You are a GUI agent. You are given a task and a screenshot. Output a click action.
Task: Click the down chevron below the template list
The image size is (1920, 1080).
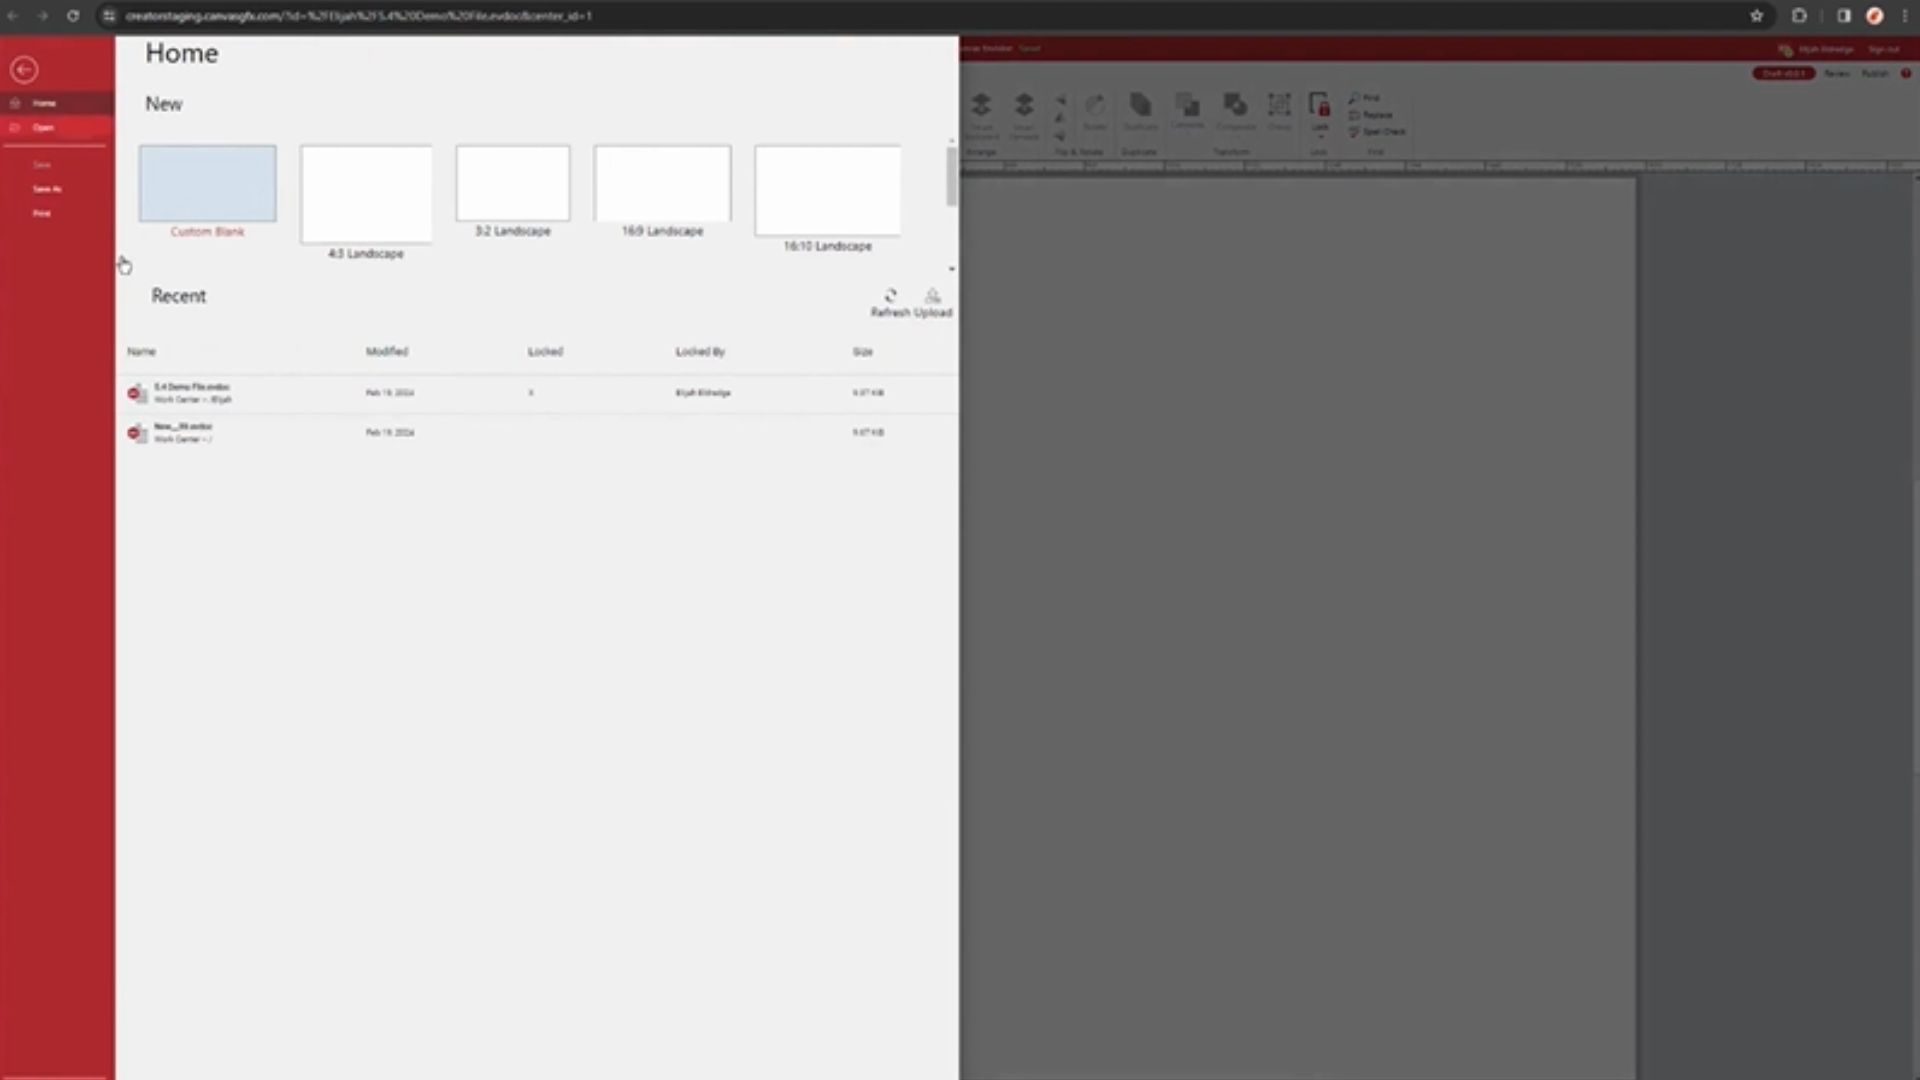[950, 269]
